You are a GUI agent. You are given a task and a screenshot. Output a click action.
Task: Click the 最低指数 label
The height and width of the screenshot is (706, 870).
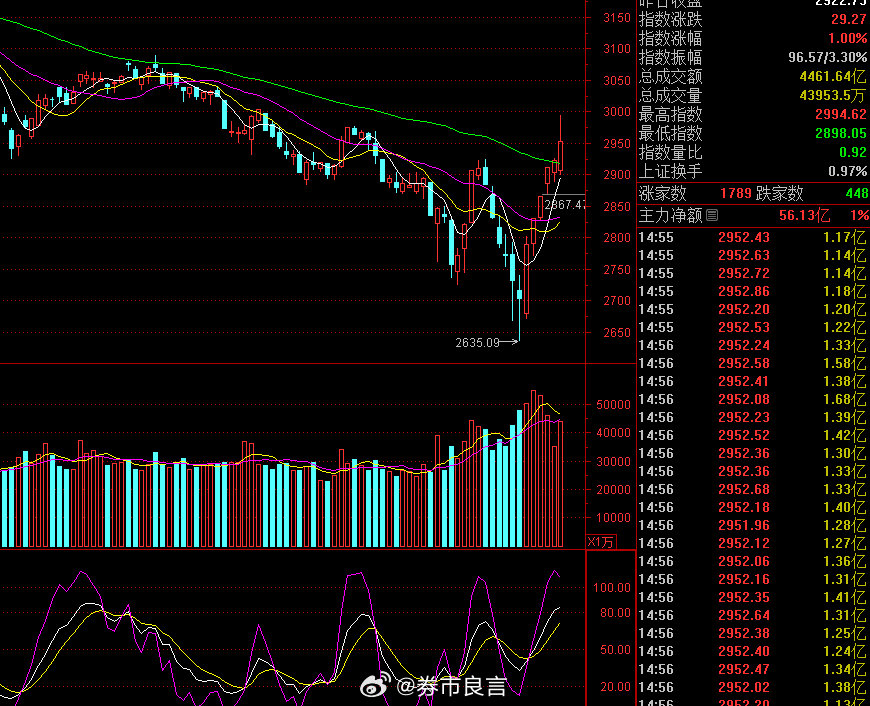pos(670,133)
